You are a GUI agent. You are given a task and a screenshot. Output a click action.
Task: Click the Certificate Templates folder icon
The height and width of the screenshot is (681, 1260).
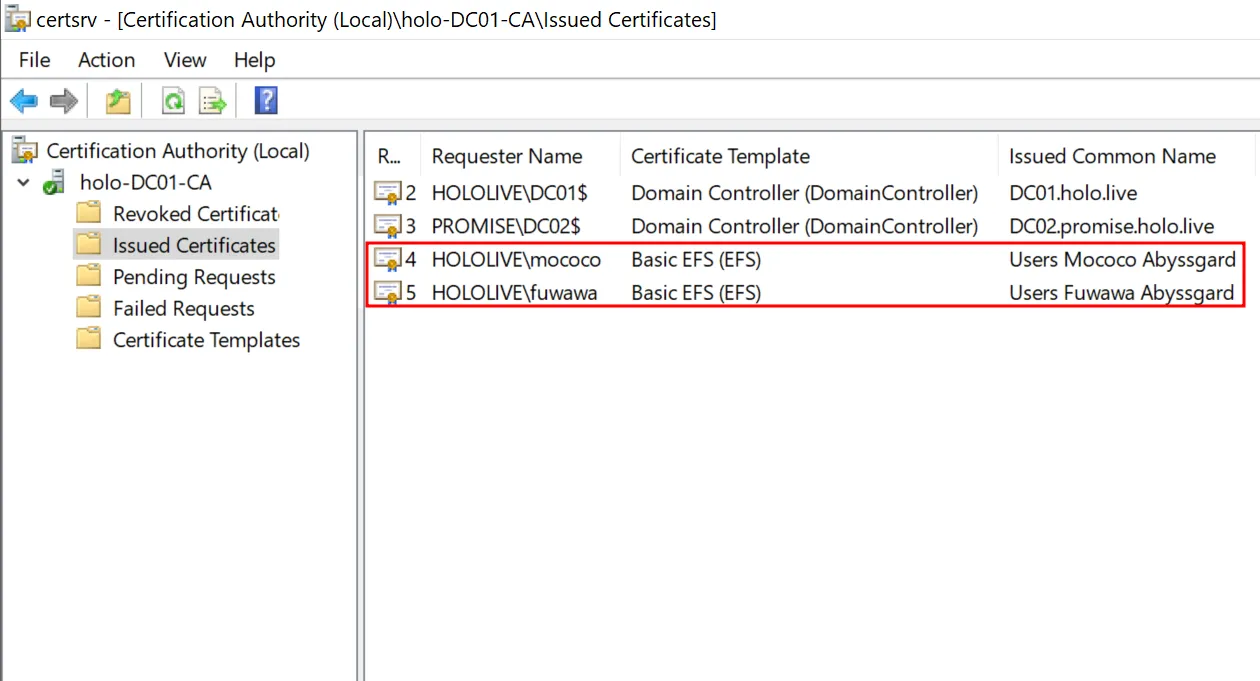coord(89,340)
